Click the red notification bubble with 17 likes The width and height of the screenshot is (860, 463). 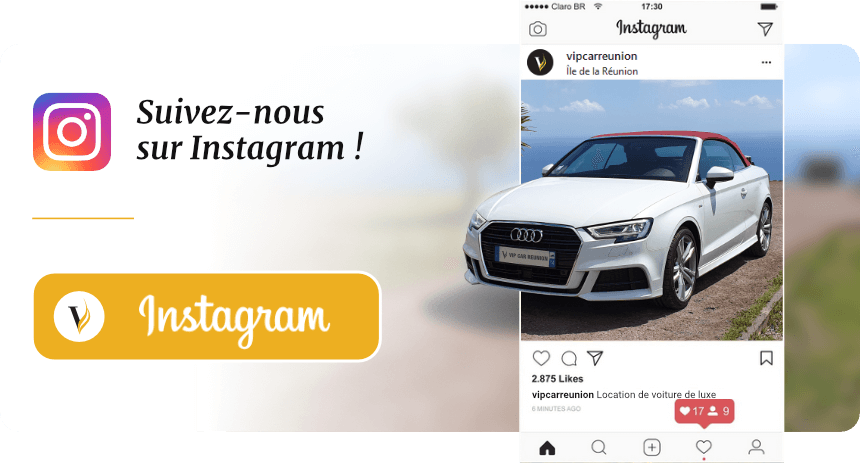704,412
